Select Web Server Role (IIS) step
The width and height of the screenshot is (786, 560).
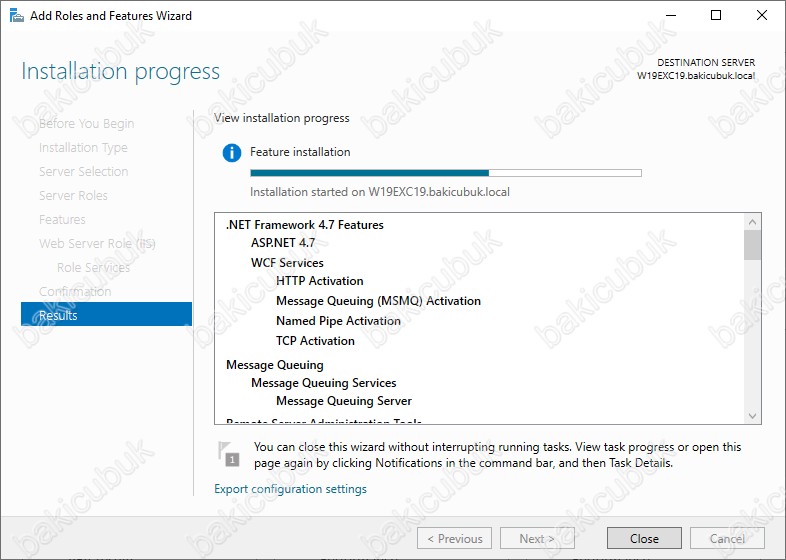(97, 244)
